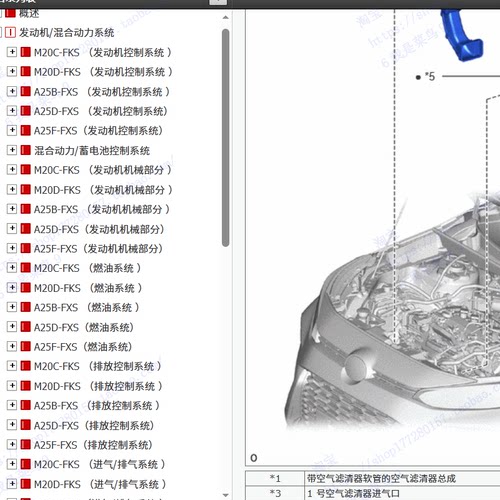Image resolution: width=500 pixels, height=500 pixels.
Task: Expand M20D-FKS (发动机机械部分) node
Action: click(x=12, y=189)
